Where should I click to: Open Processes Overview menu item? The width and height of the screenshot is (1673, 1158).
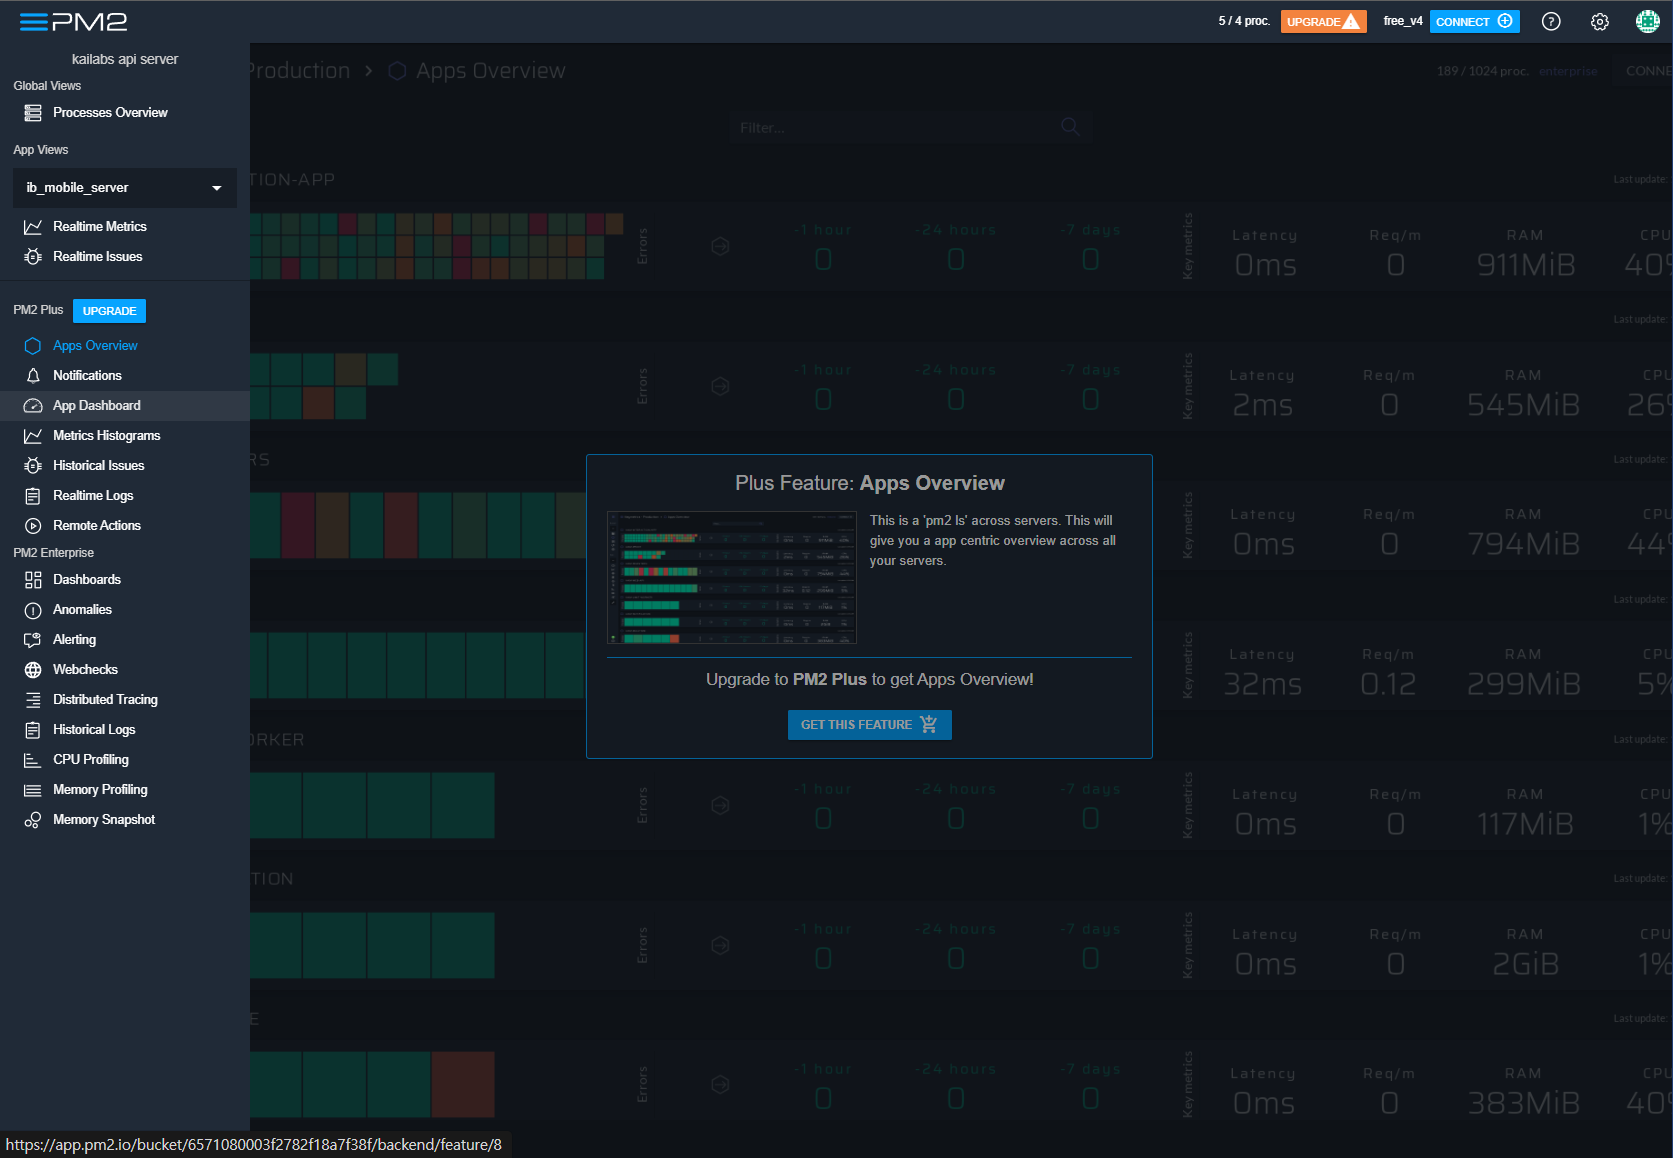coord(125,113)
